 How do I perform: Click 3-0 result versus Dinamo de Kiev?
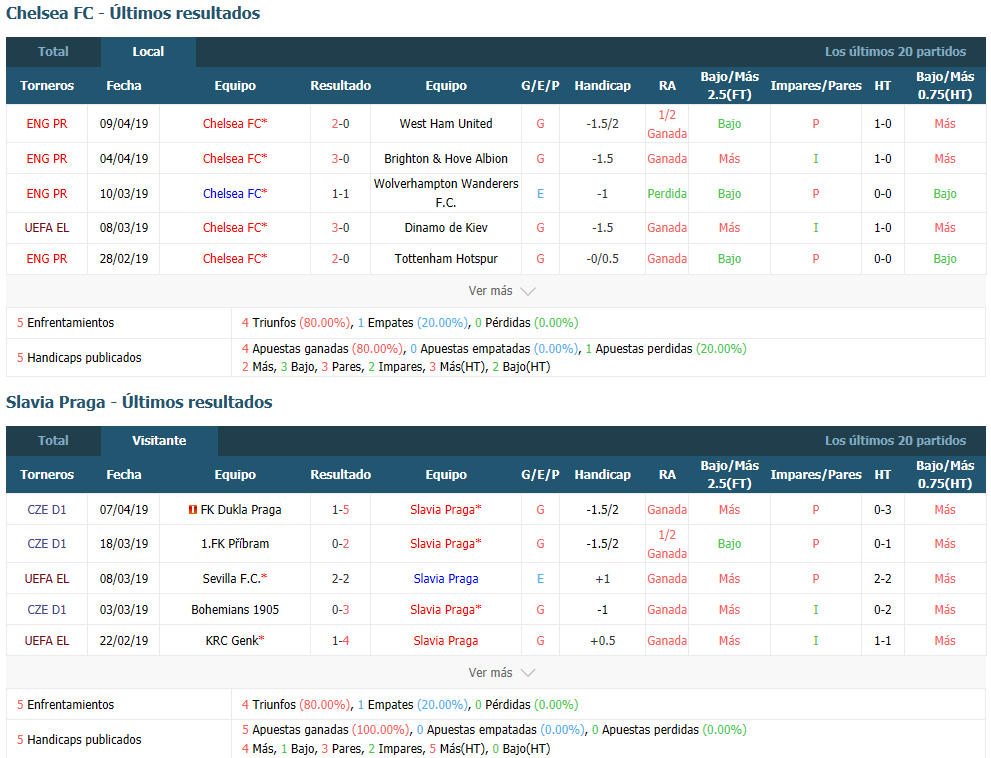pos(340,228)
